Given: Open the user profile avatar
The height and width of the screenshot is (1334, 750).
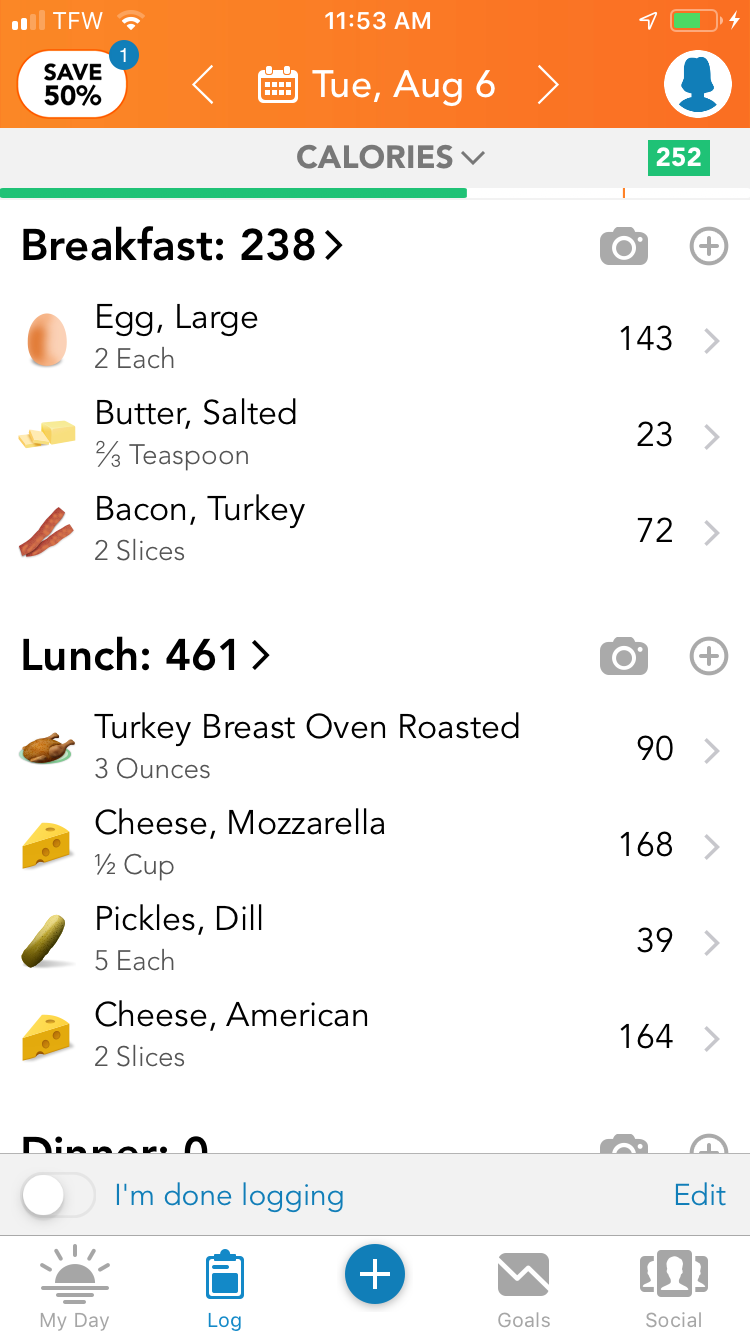Looking at the screenshot, I should click(x=697, y=84).
